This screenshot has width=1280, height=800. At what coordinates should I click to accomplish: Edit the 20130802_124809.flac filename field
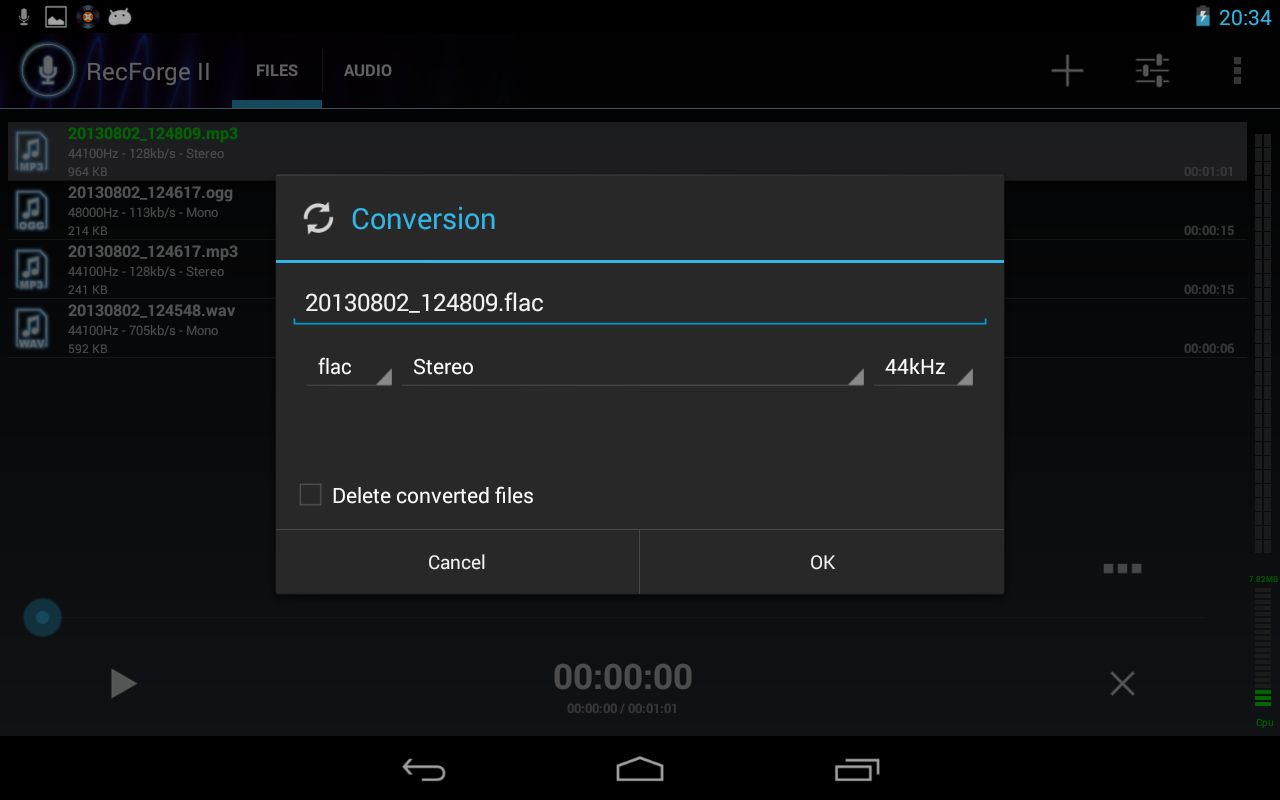point(639,302)
